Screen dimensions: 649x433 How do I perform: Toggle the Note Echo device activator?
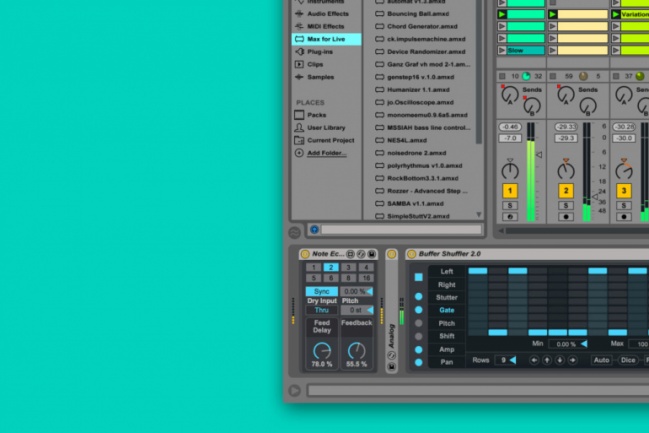(x=305, y=254)
